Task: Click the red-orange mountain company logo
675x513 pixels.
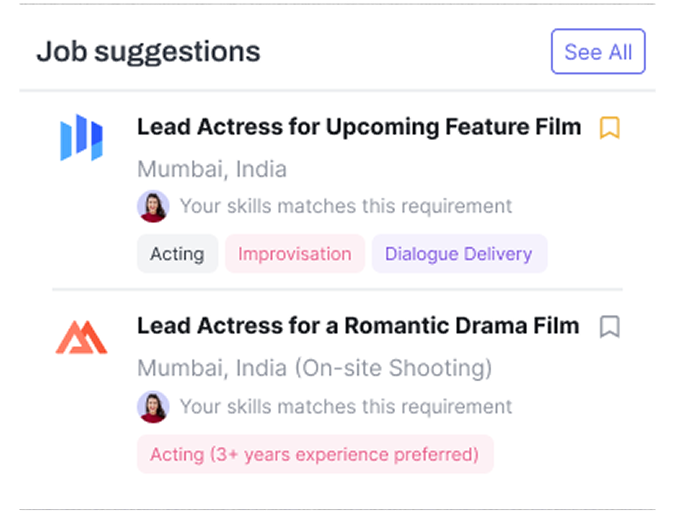Action: (81, 337)
